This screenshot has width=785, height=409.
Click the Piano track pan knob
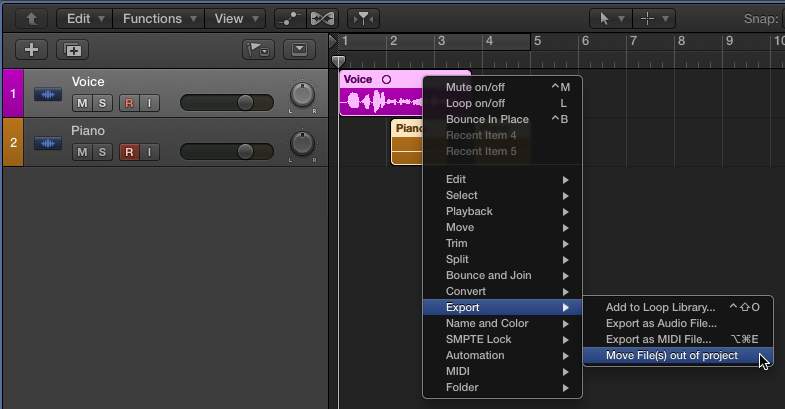[302, 144]
